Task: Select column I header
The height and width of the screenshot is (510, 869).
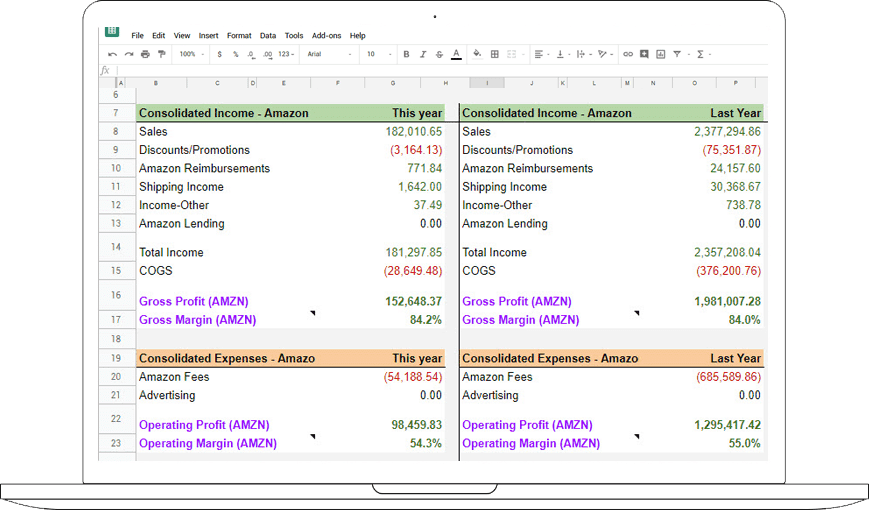Action: pyautogui.click(x=487, y=83)
